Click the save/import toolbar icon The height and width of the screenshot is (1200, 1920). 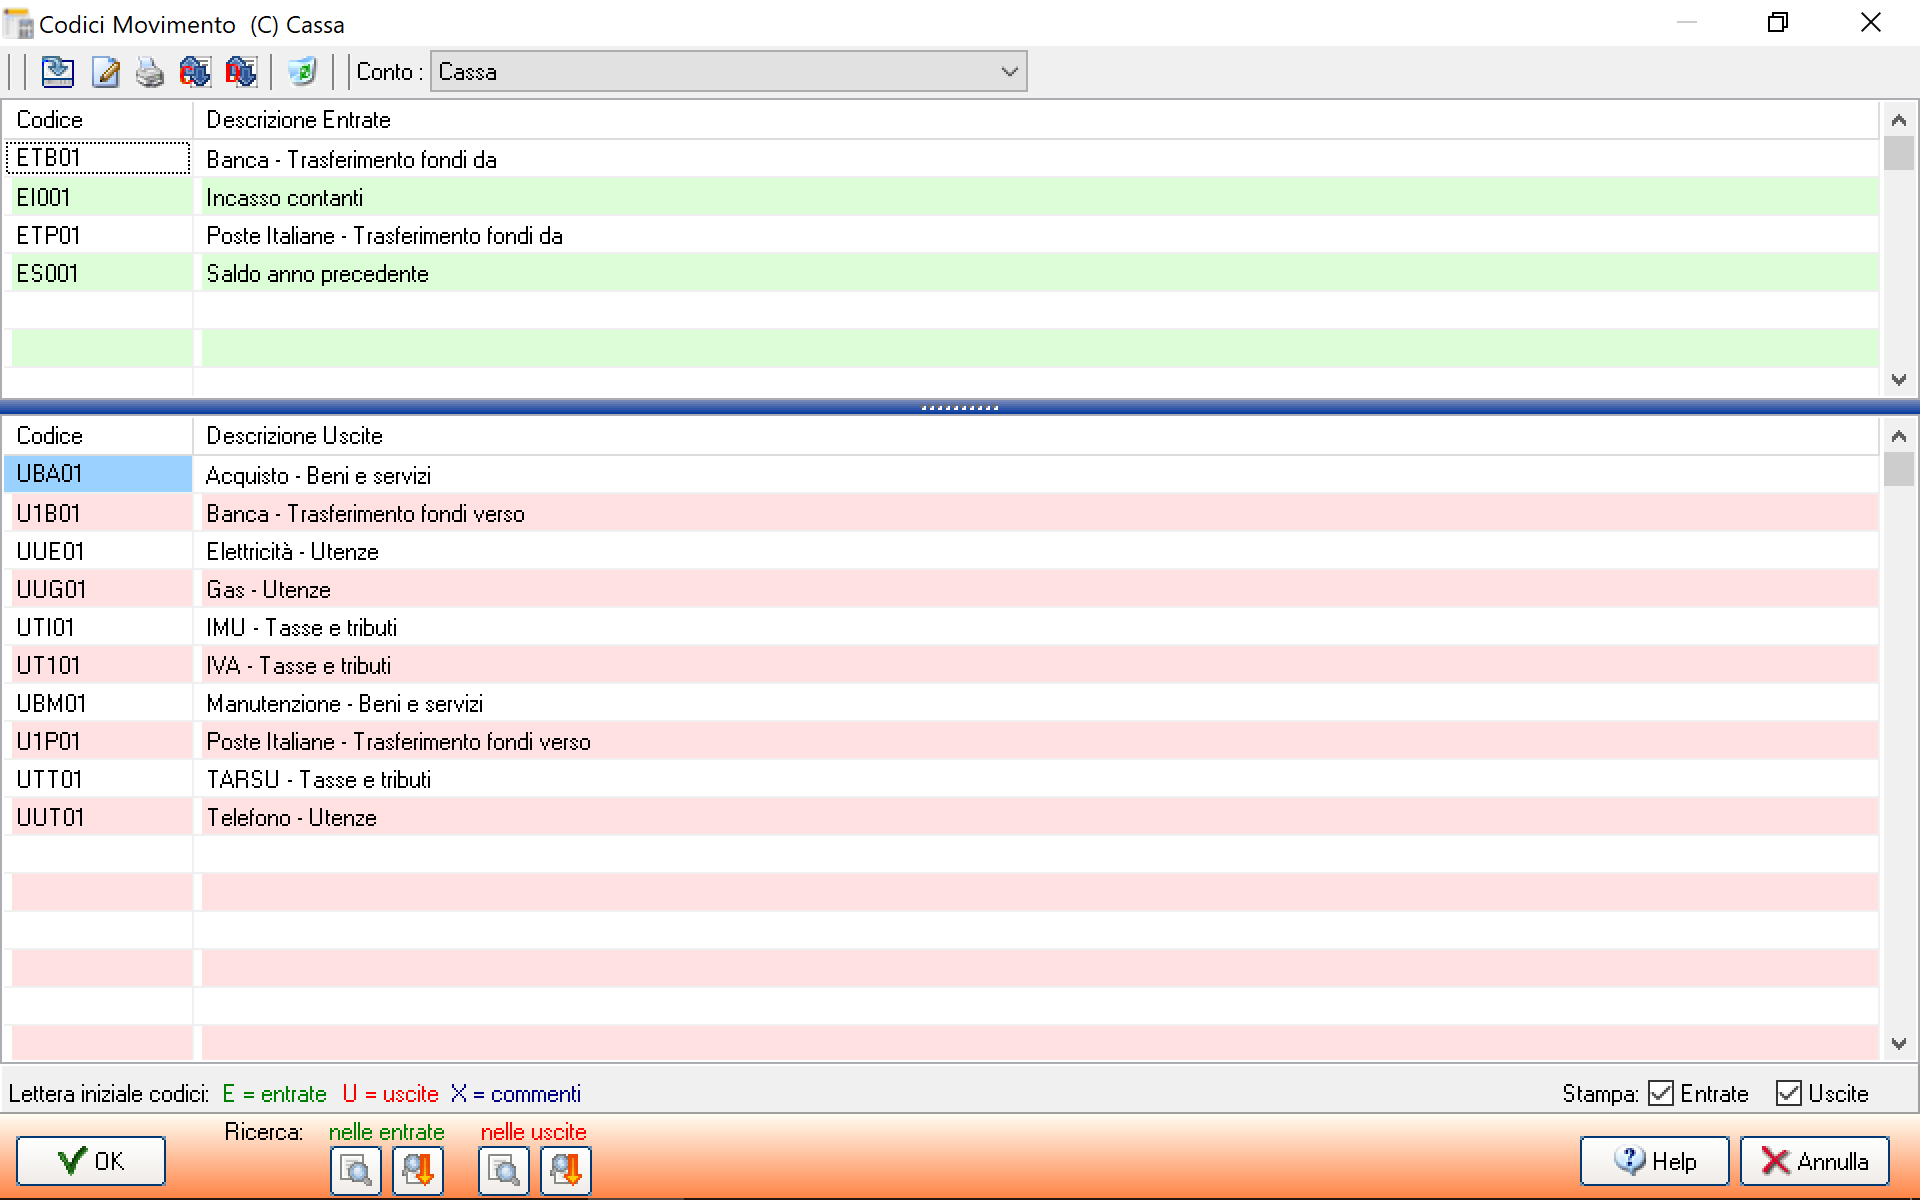click(58, 72)
